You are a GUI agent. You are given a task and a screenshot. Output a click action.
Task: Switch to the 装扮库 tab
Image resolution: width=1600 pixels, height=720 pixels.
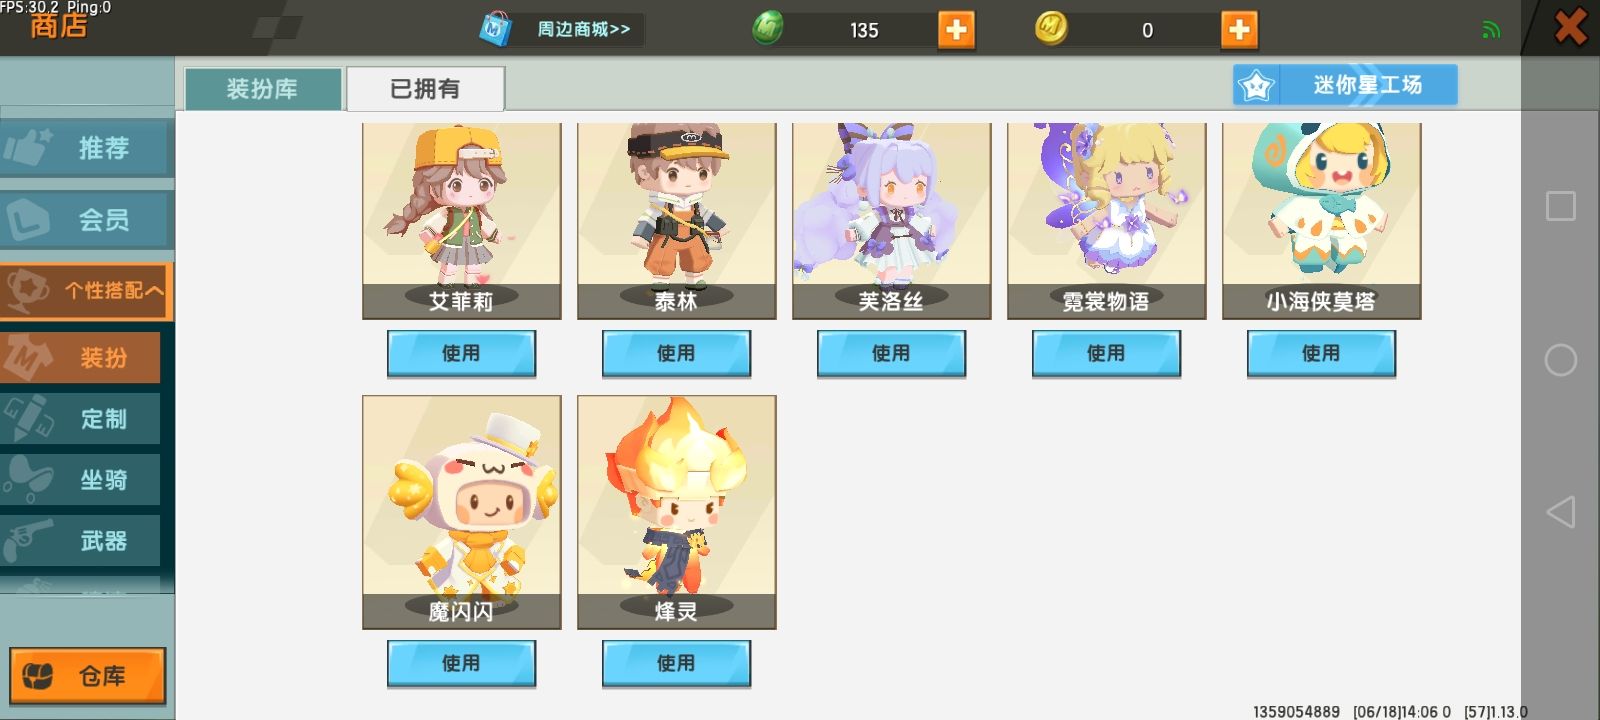(x=263, y=89)
